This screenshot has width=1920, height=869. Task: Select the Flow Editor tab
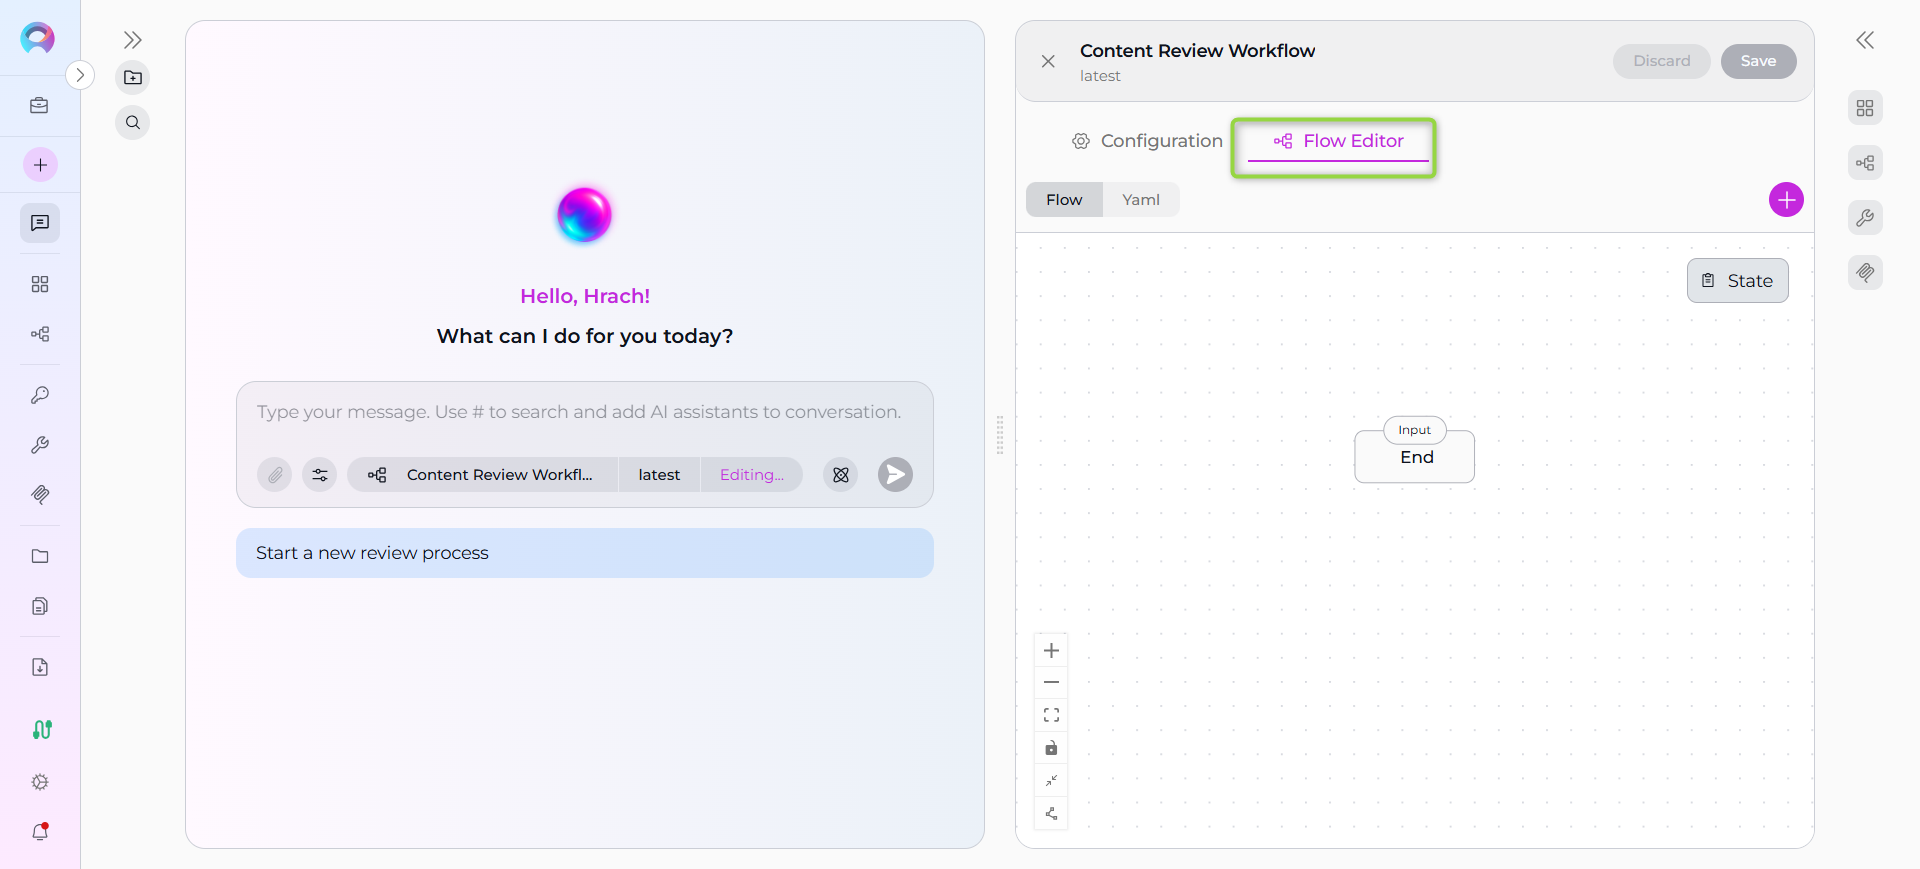pos(1338,141)
